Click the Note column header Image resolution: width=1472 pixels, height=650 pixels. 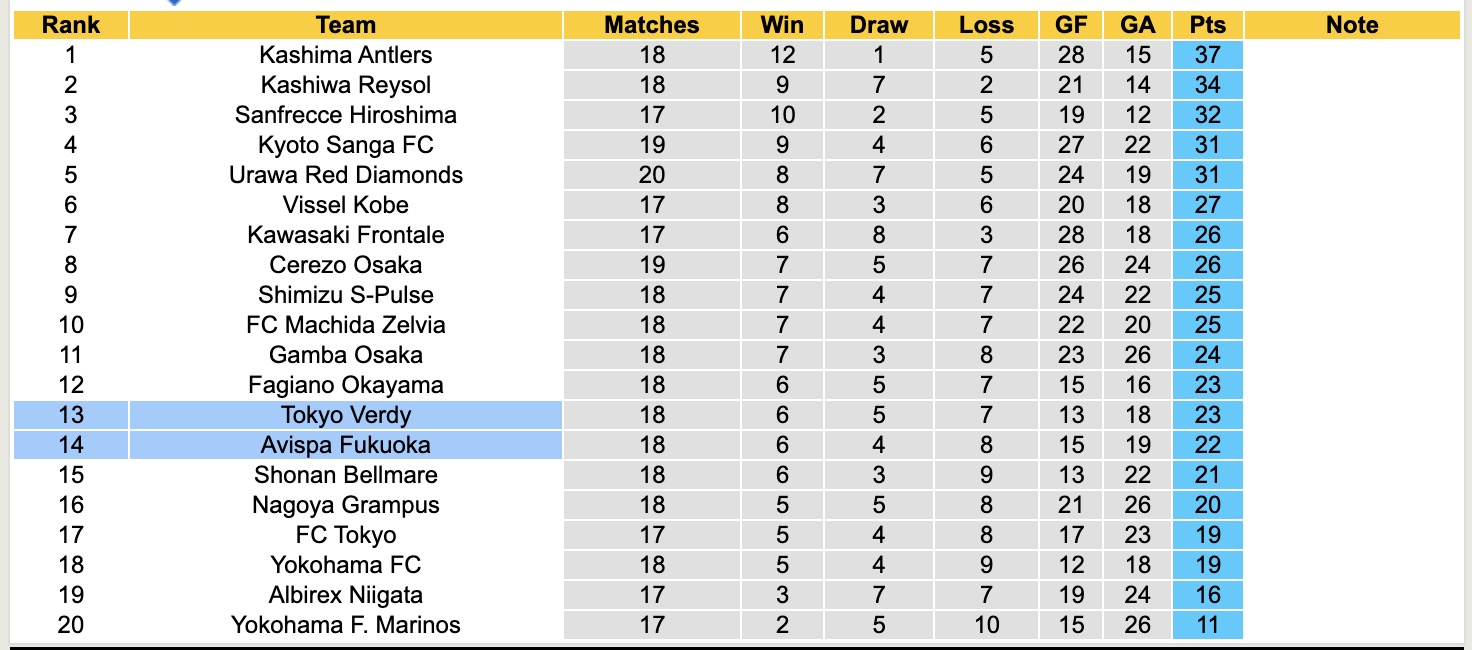pyautogui.click(x=1352, y=25)
